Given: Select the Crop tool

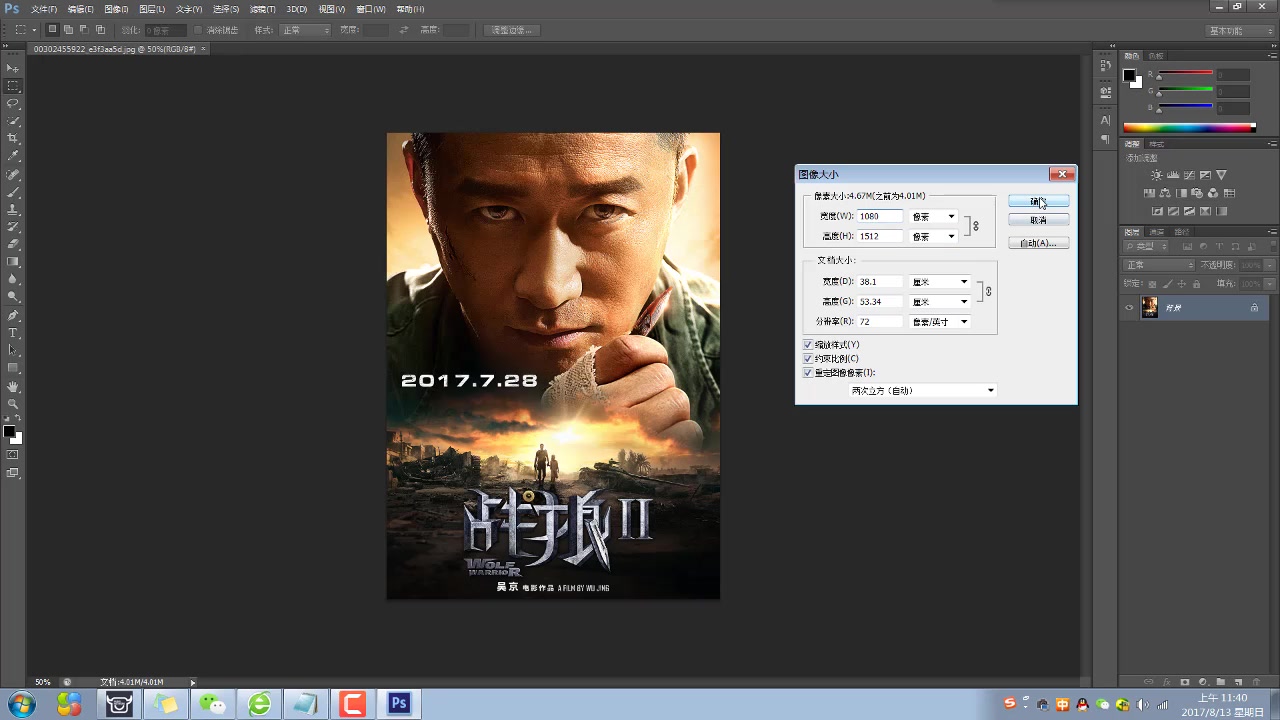Looking at the screenshot, I should [13, 138].
